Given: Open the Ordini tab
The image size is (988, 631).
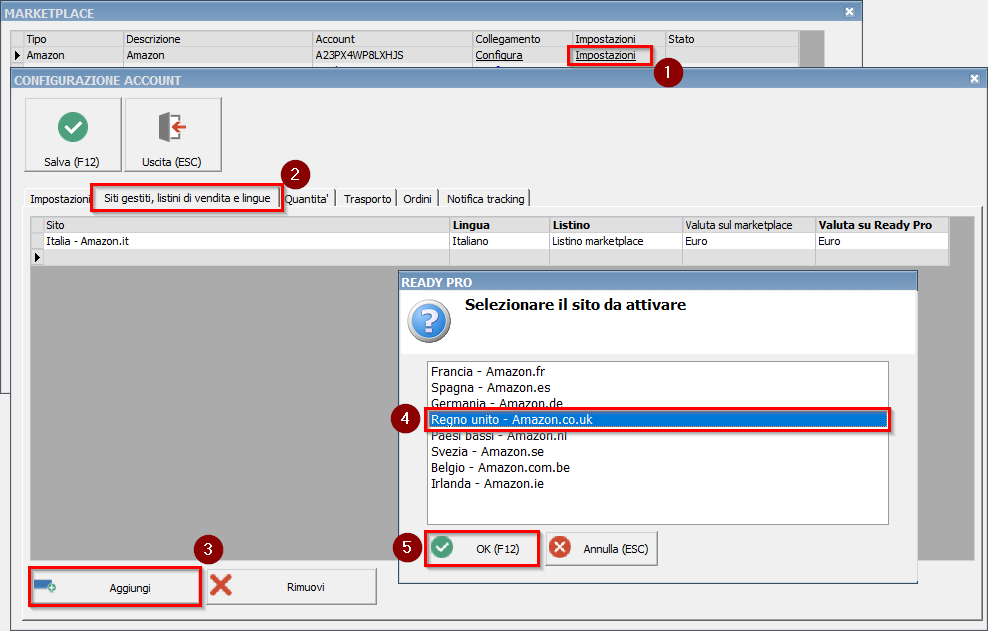Looking at the screenshot, I should 417,199.
